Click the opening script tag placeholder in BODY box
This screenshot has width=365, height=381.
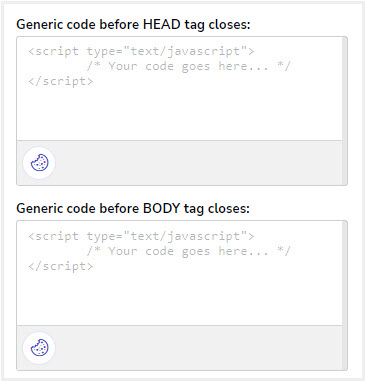point(141,236)
